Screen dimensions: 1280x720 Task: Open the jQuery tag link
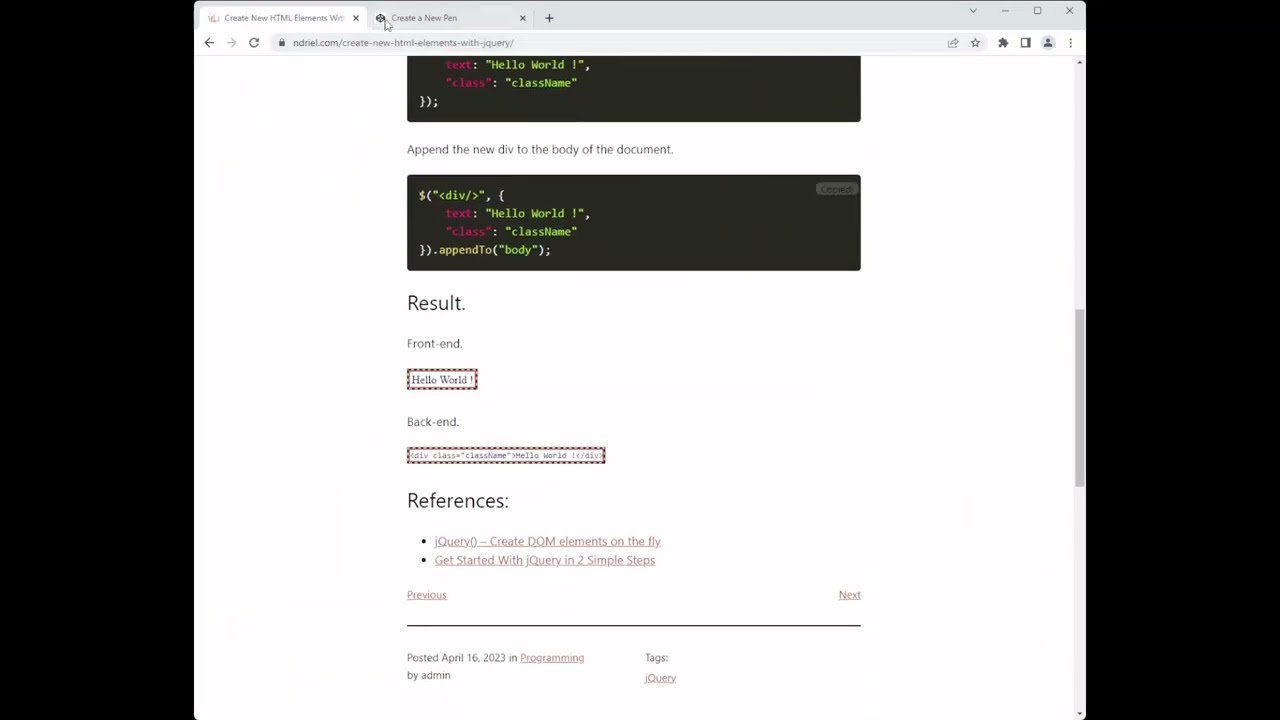pos(660,678)
